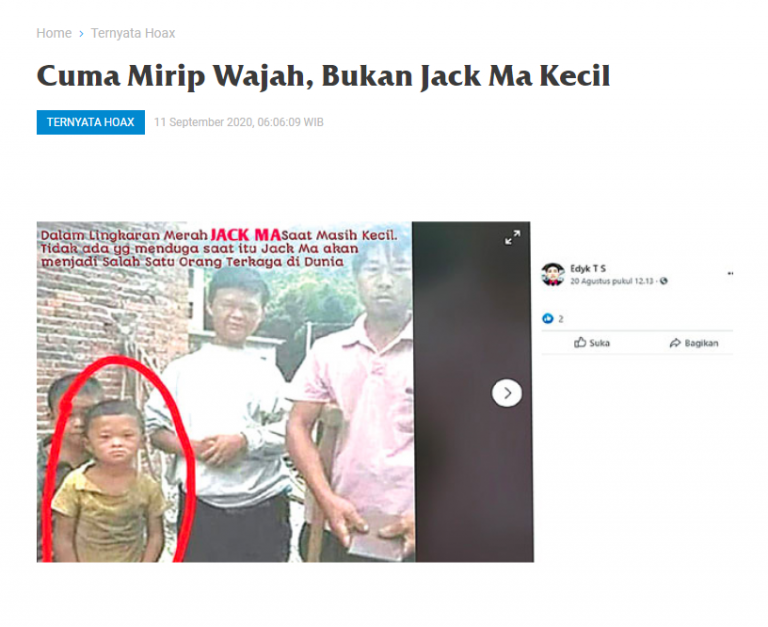The height and width of the screenshot is (627, 768).
Task: View the reaction count of 2
Action: pyautogui.click(x=561, y=319)
